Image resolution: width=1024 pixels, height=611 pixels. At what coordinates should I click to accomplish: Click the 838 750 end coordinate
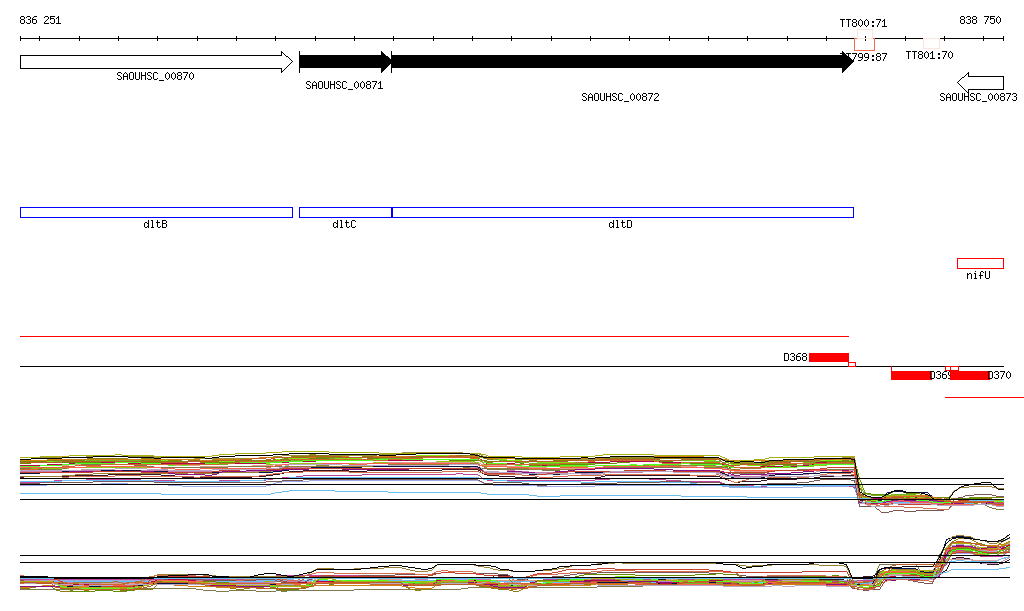point(979,20)
